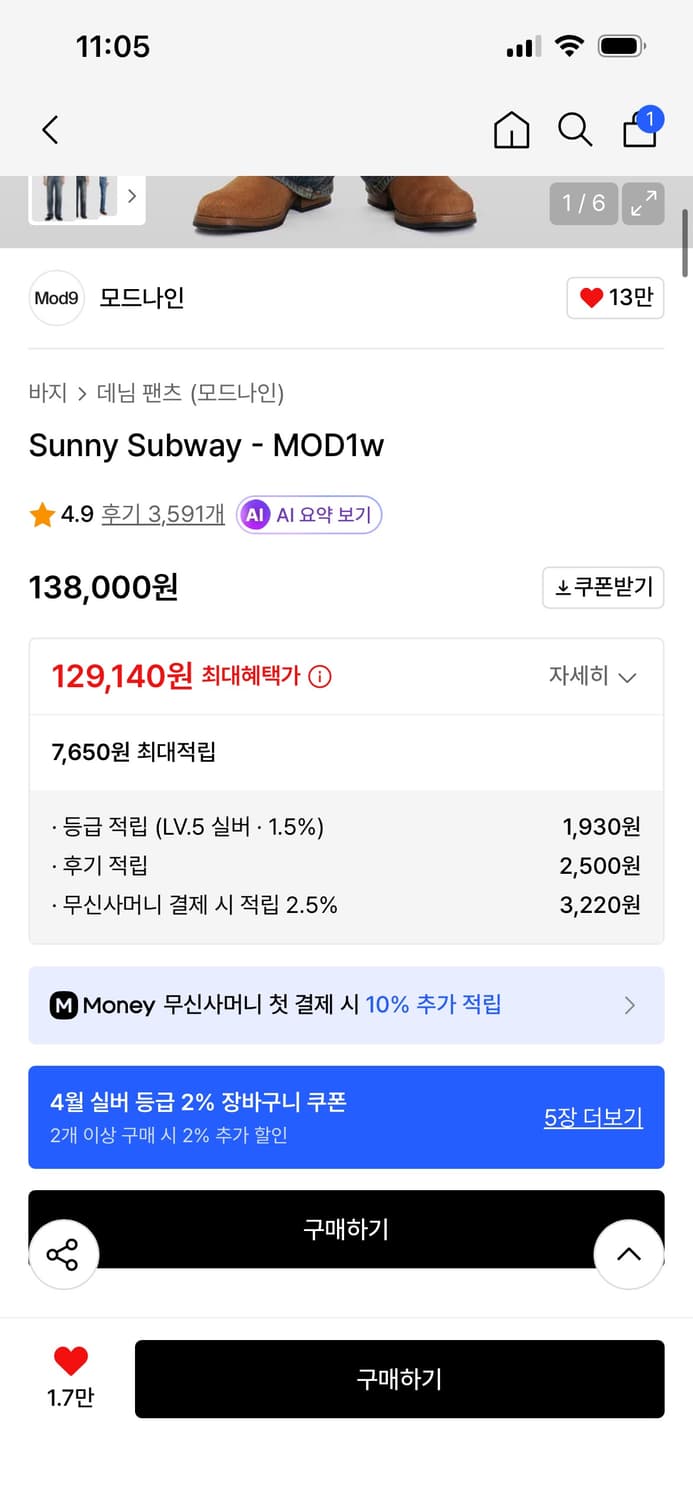
Task: Tap the back arrow to go back
Action: pyautogui.click(x=50, y=130)
